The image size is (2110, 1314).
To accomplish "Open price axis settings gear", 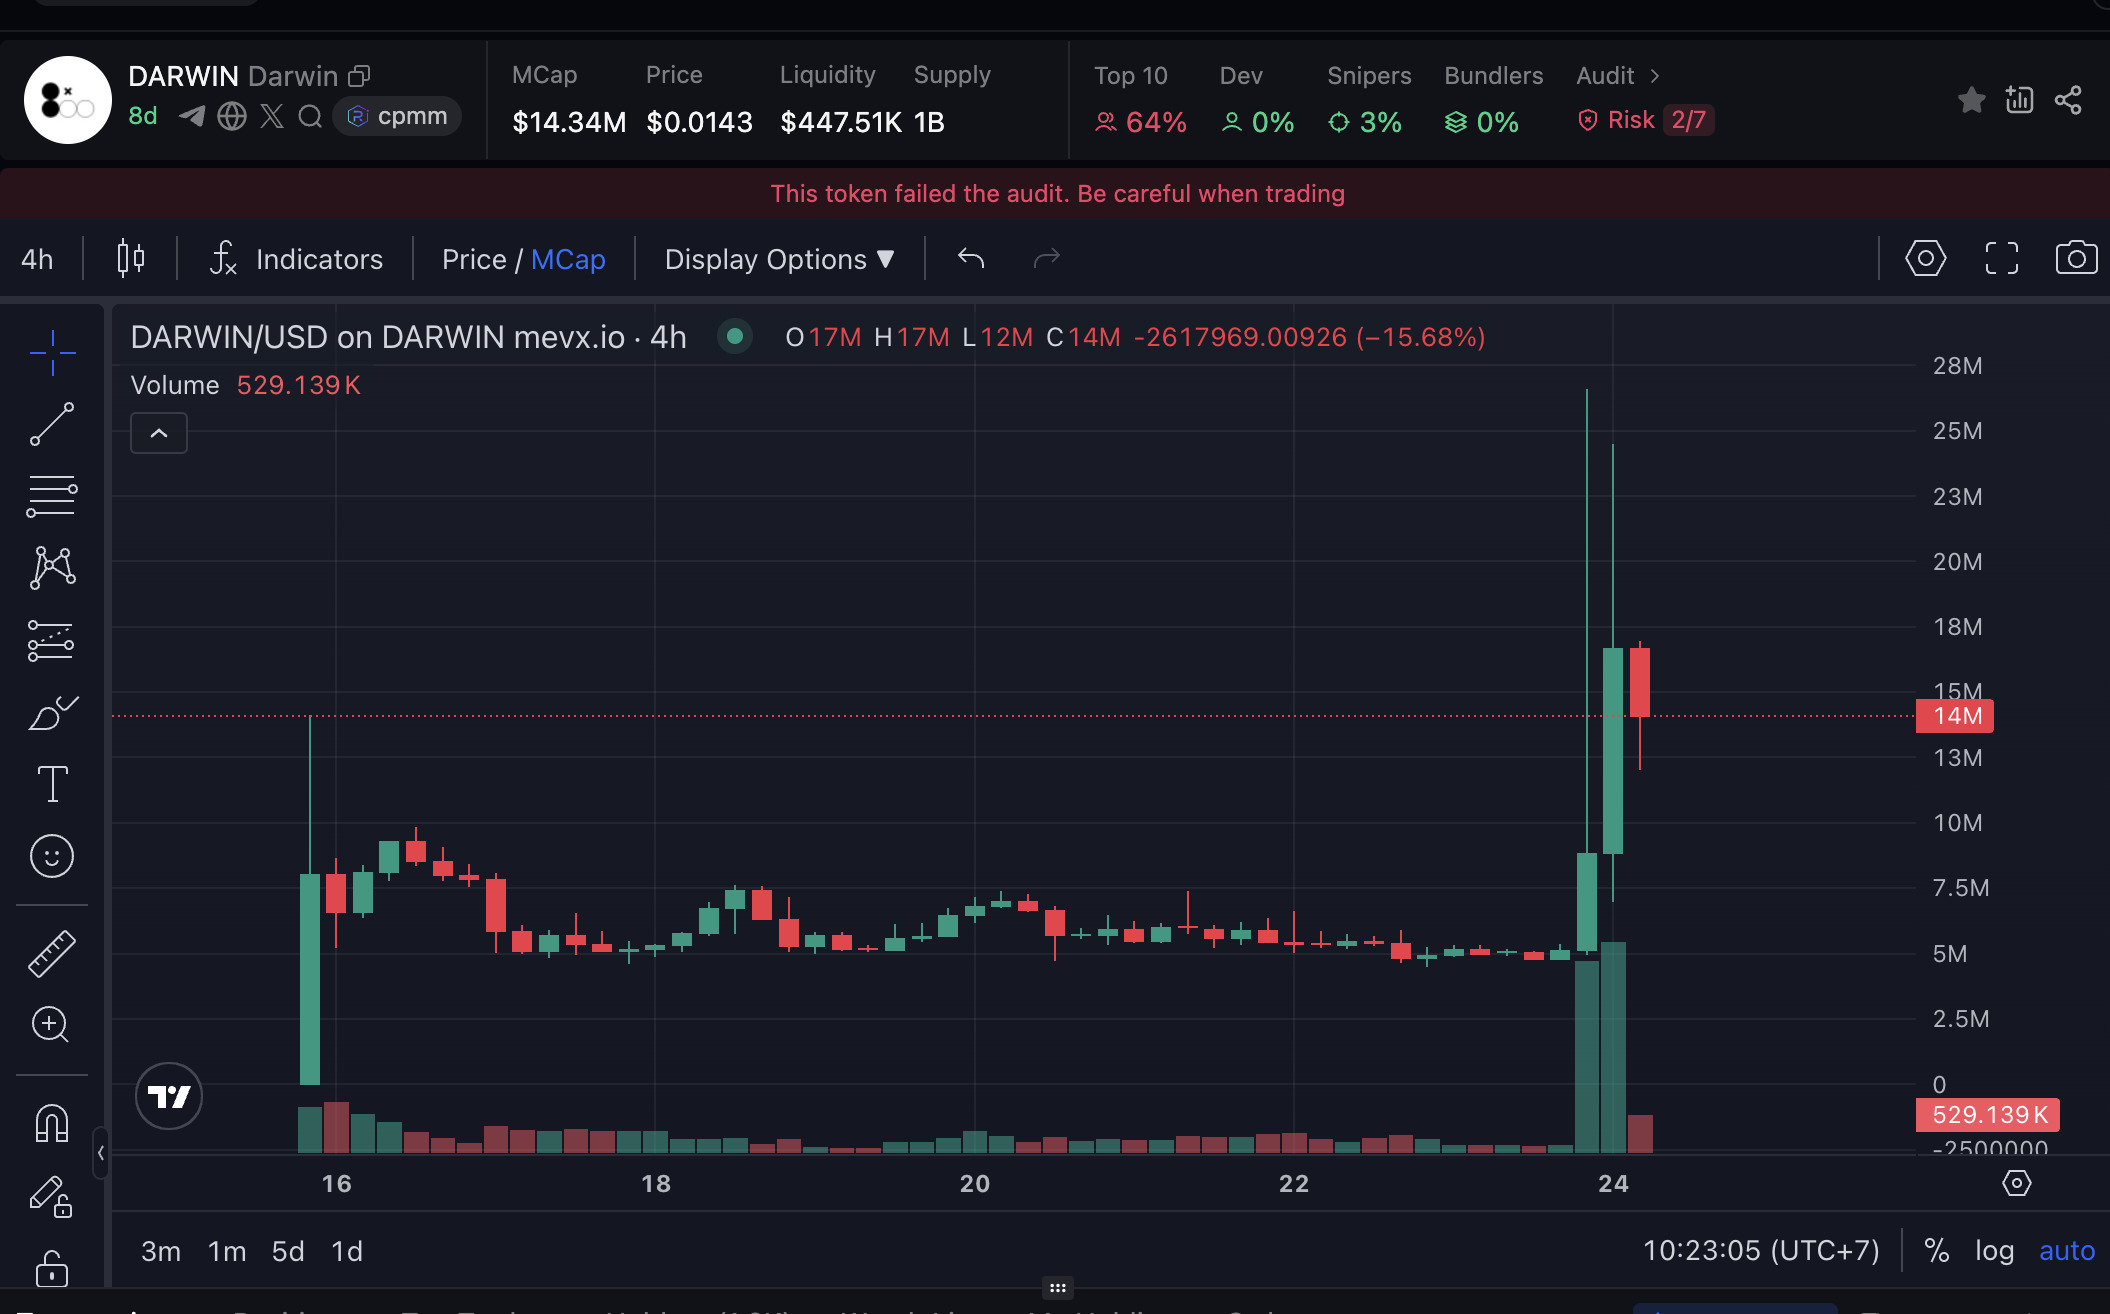I will [x=2016, y=1183].
